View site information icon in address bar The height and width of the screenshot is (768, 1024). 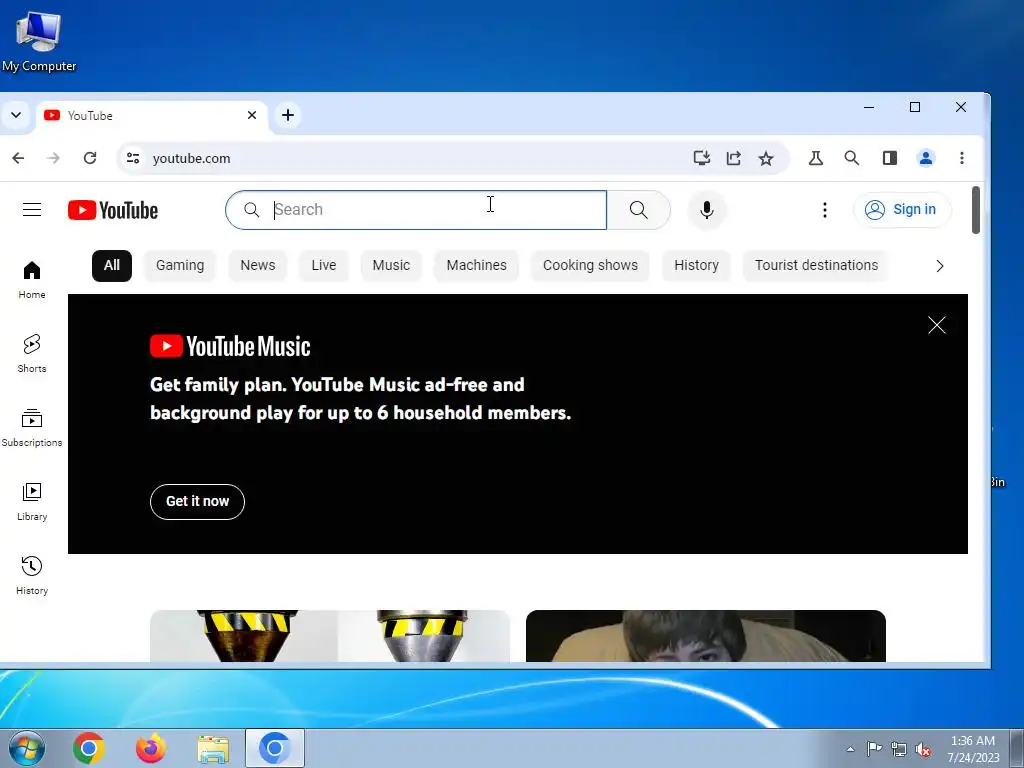133,158
